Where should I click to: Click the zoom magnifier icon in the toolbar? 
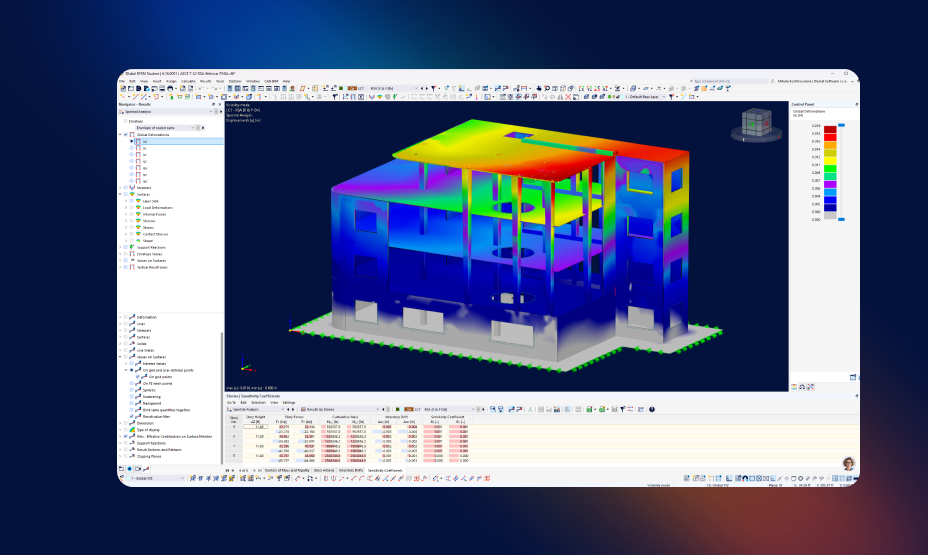(547, 88)
